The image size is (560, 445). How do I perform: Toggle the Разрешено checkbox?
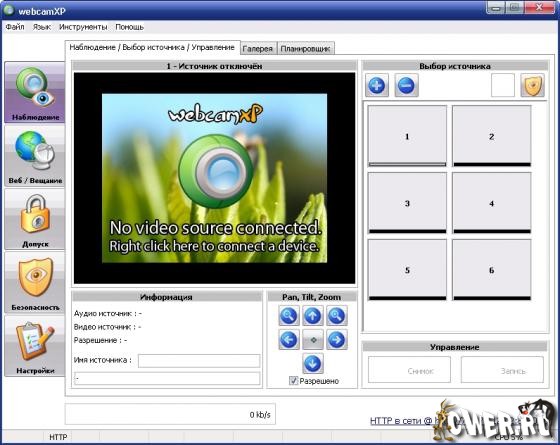pyautogui.click(x=293, y=381)
